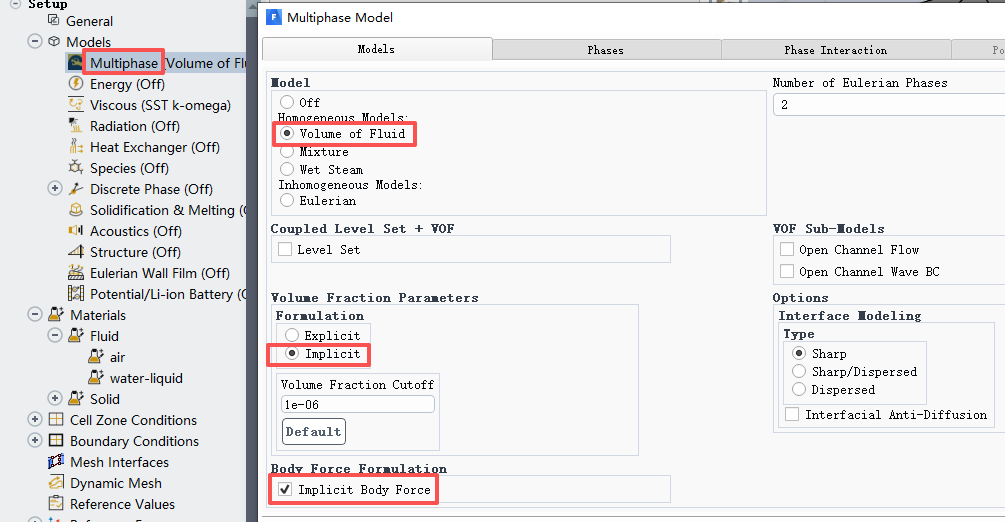
Task: Click the Radiation model icon
Action: [76, 126]
